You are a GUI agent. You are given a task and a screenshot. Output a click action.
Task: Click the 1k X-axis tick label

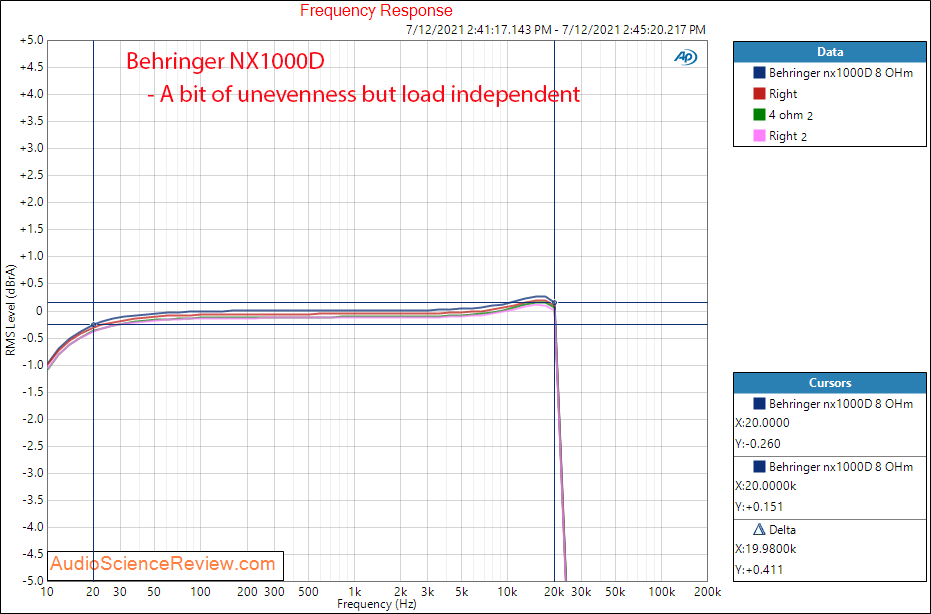pos(354,592)
